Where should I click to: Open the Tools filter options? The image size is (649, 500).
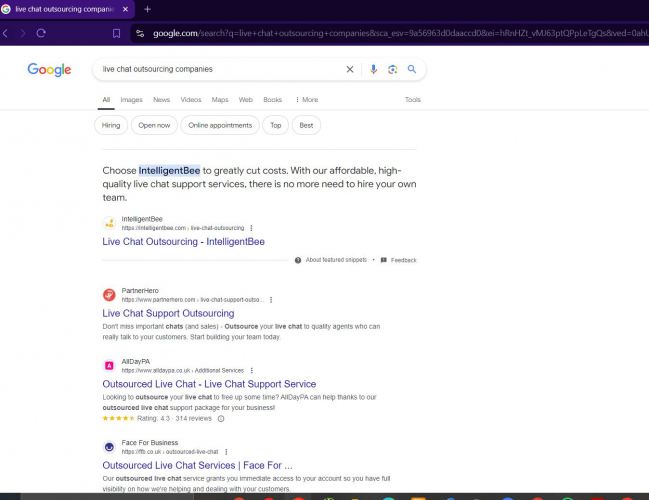click(x=413, y=100)
